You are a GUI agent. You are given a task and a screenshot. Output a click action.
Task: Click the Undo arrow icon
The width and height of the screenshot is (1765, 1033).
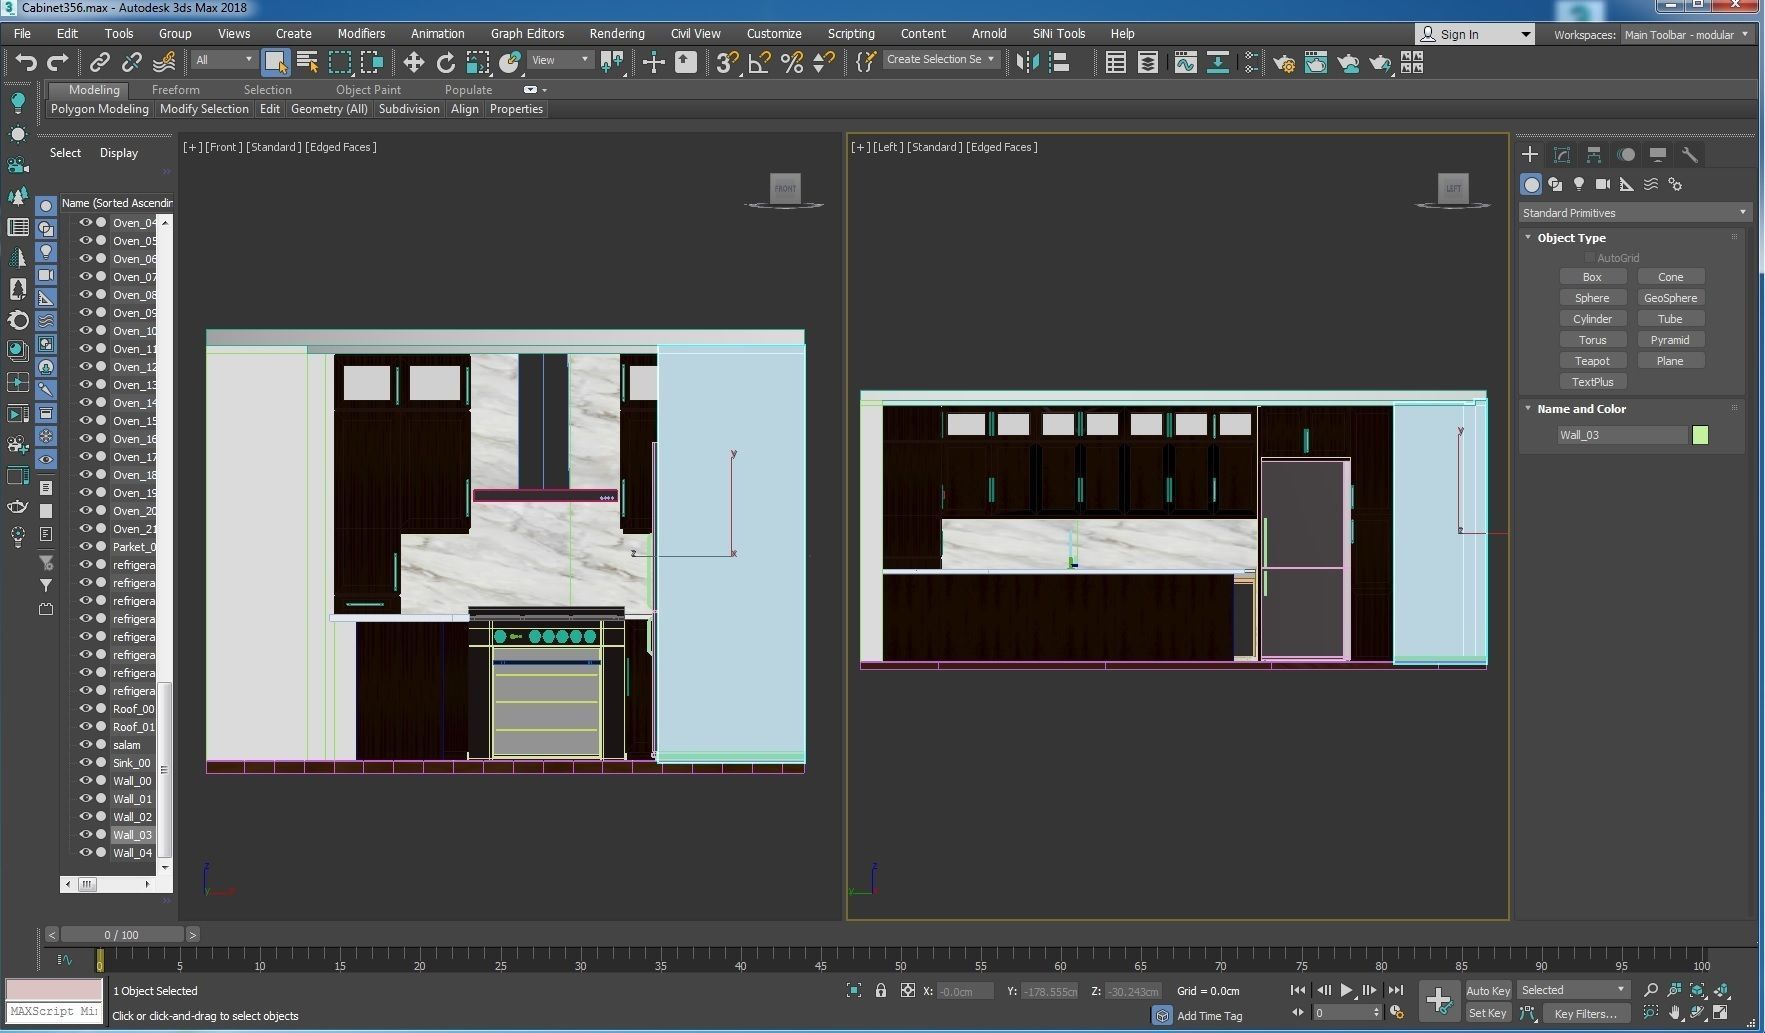(x=26, y=63)
